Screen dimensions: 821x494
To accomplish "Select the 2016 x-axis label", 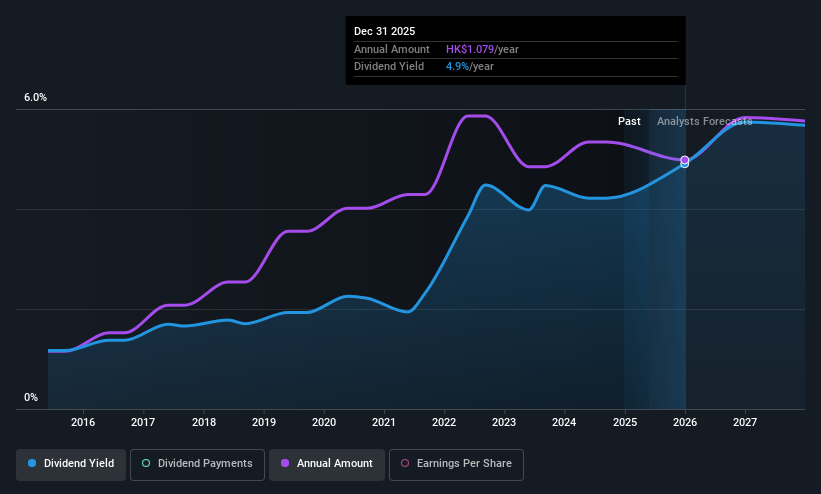I will pos(83,422).
